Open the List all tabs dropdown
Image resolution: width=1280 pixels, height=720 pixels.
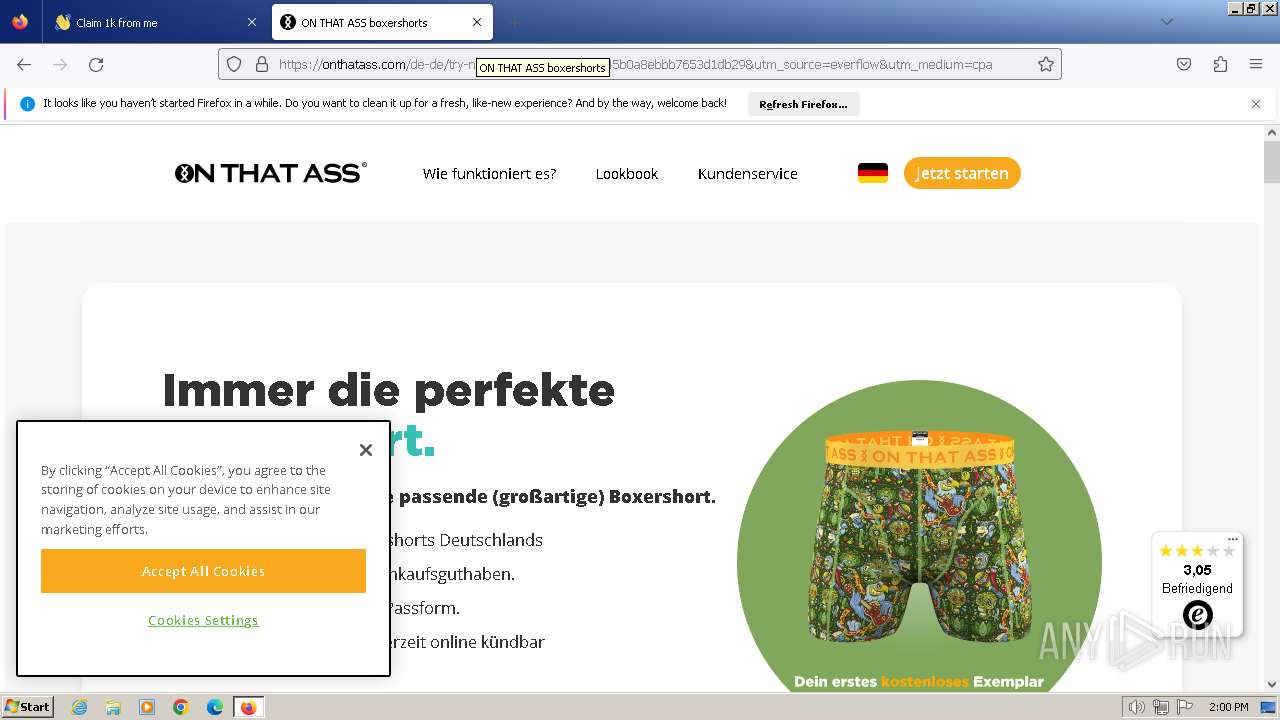pyautogui.click(x=1166, y=22)
